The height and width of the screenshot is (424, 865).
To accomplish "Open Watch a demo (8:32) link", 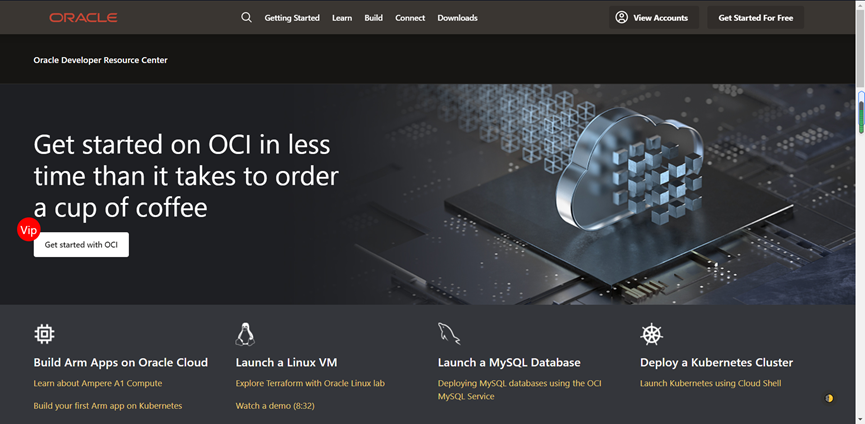I will tap(275, 406).
